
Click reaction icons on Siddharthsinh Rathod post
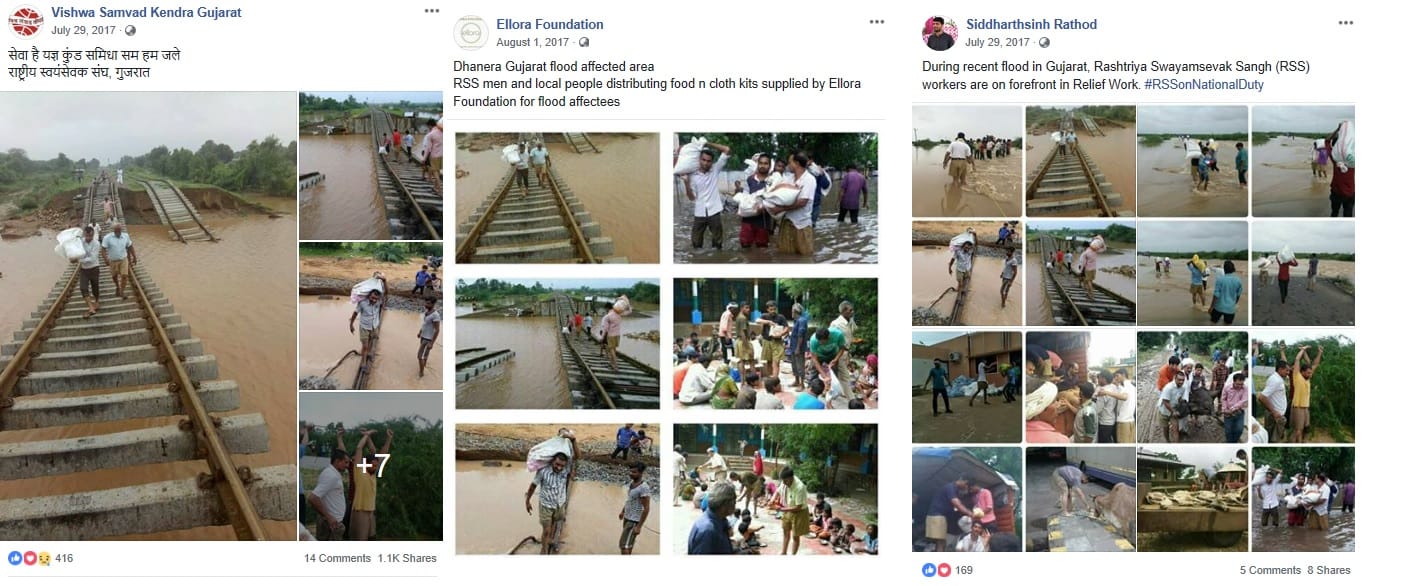click(936, 570)
